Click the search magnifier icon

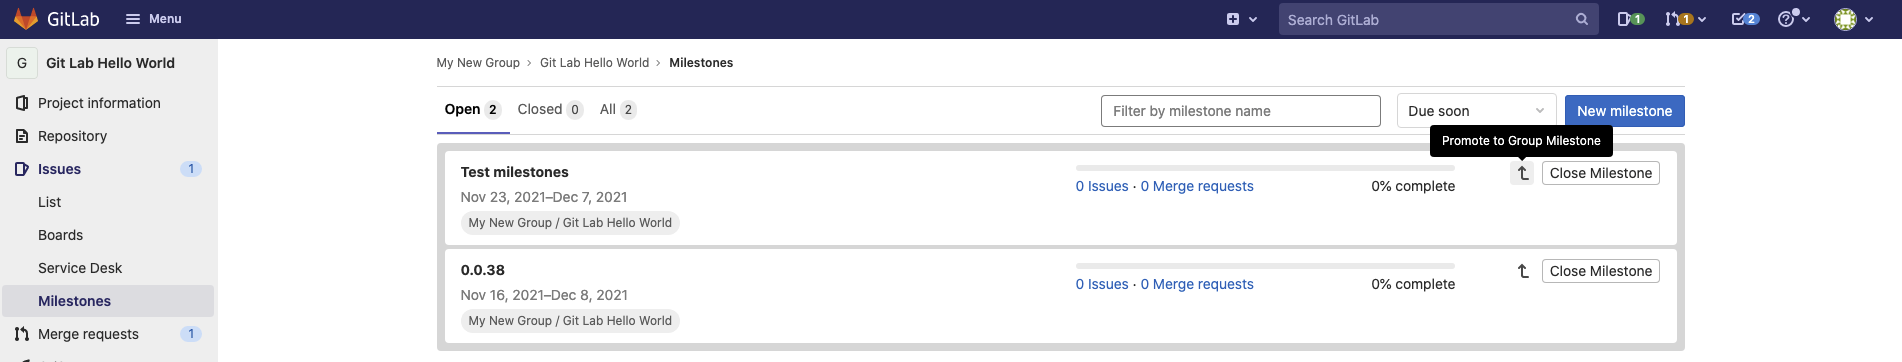point(1581,19)
